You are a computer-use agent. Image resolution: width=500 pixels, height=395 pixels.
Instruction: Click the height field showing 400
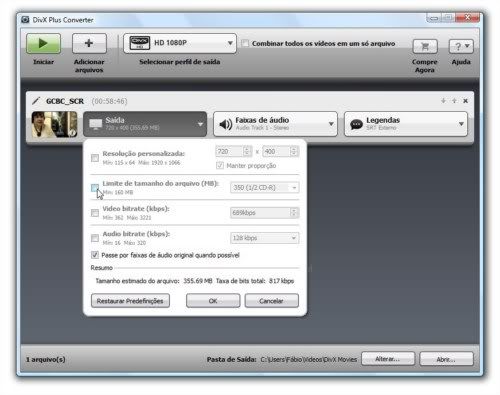pos(276,152)
